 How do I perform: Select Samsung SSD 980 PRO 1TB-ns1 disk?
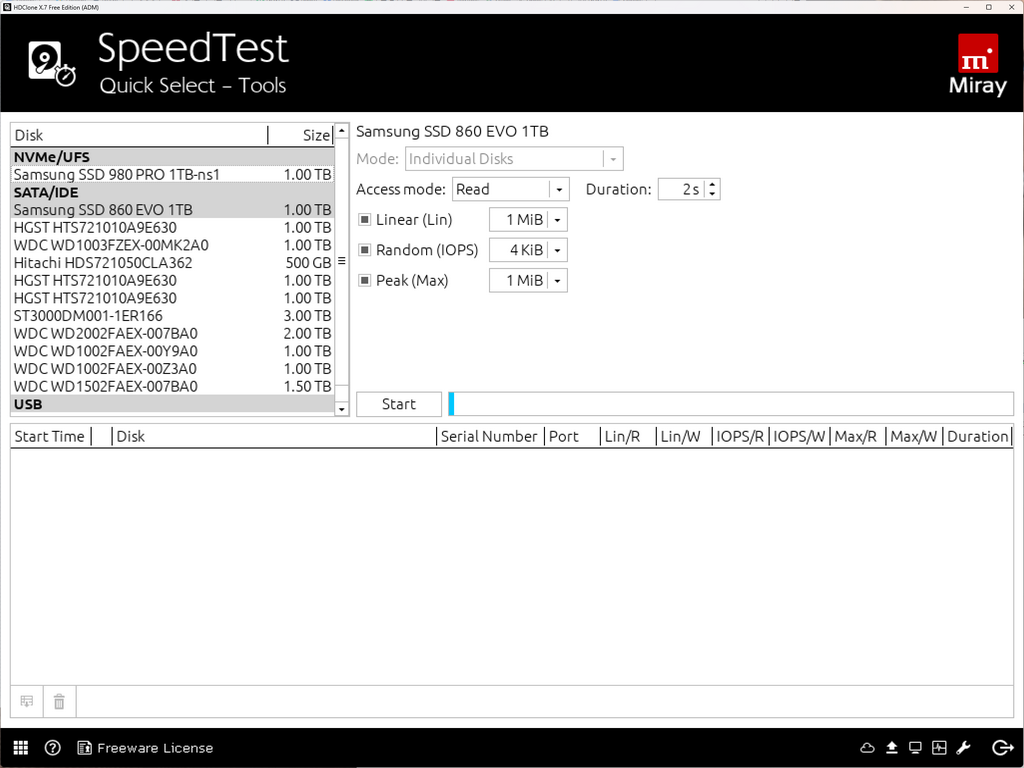click(x=172, y=174)
